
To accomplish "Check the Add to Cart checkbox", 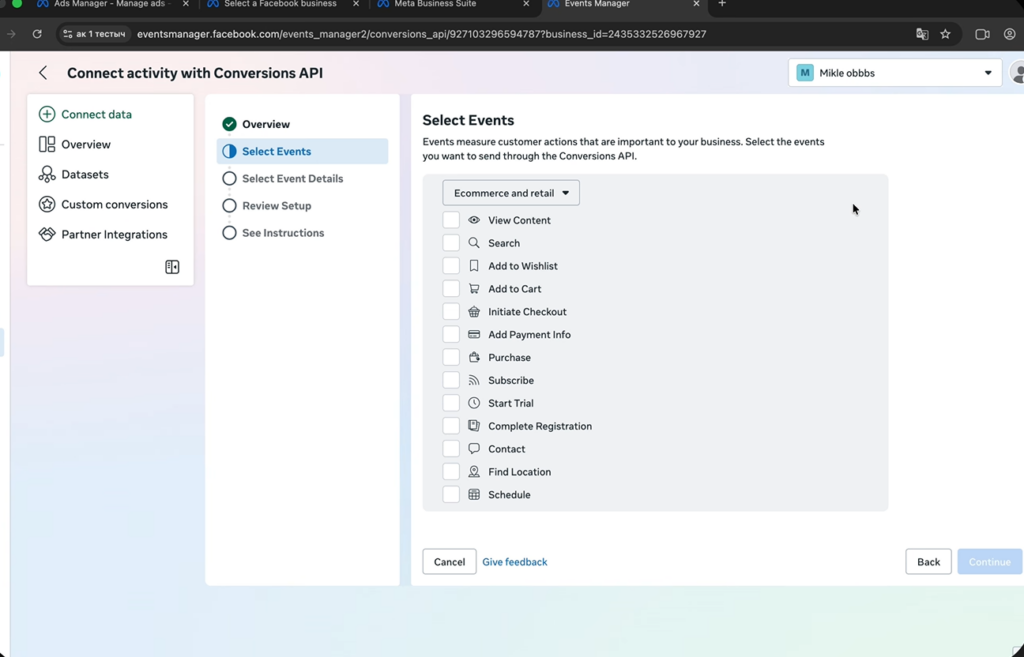I will point(451,289).
